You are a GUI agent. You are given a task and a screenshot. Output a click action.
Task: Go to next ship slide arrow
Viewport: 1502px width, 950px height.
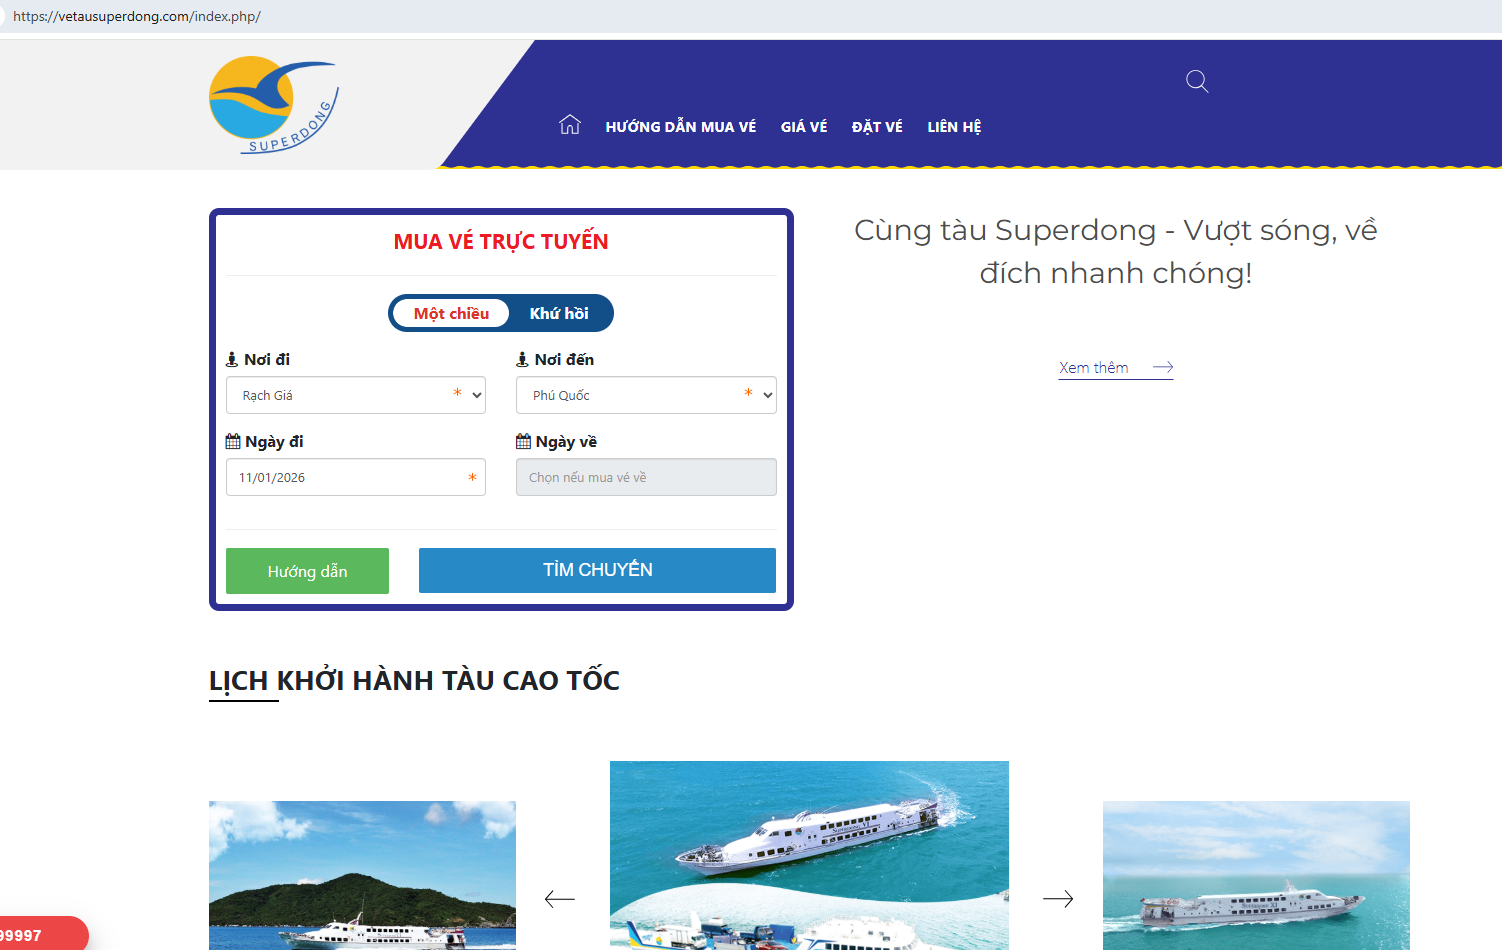tap(1058, 899)
